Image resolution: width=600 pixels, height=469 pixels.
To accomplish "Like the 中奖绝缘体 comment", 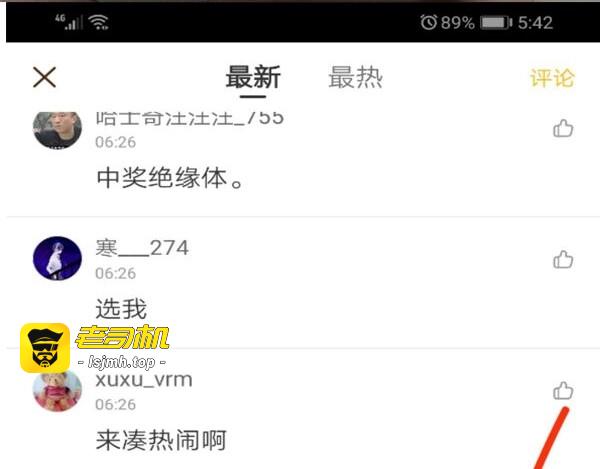I will (563, 129).
